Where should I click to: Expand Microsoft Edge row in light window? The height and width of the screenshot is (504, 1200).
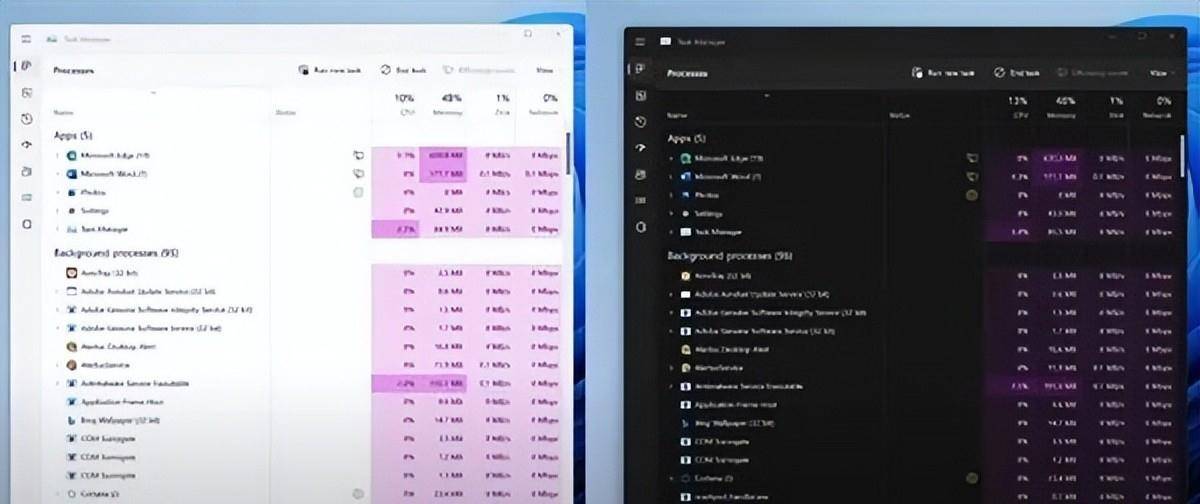click(x=57, y=155)
